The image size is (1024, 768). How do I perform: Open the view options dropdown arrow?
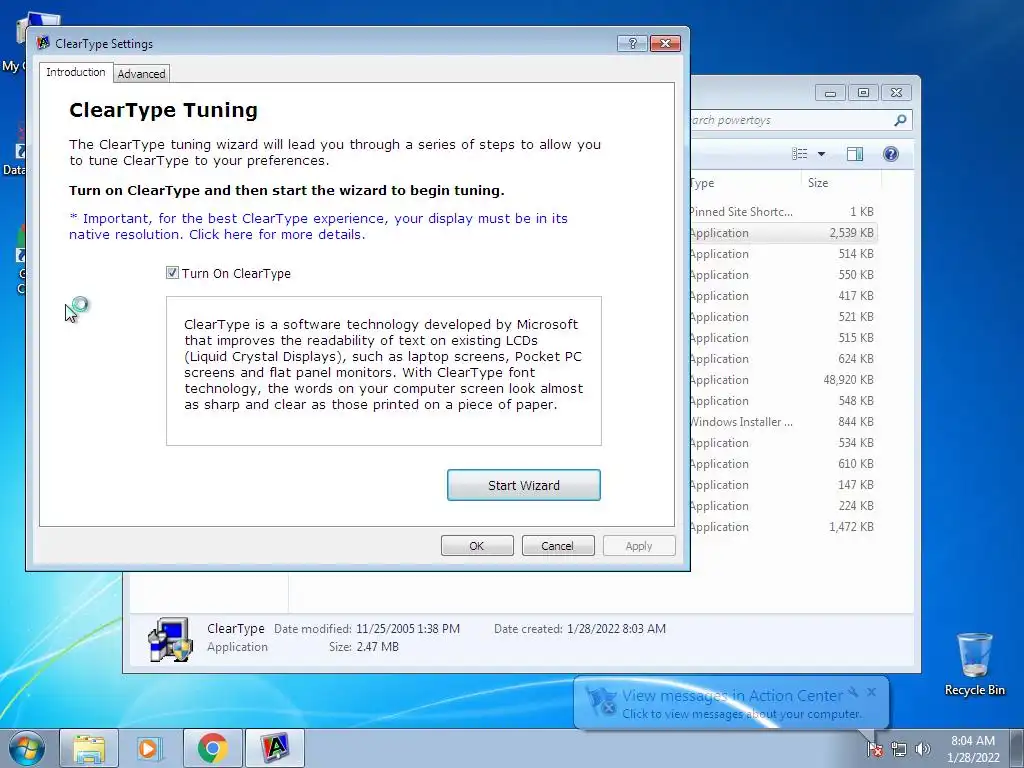[x=822, y=154]
